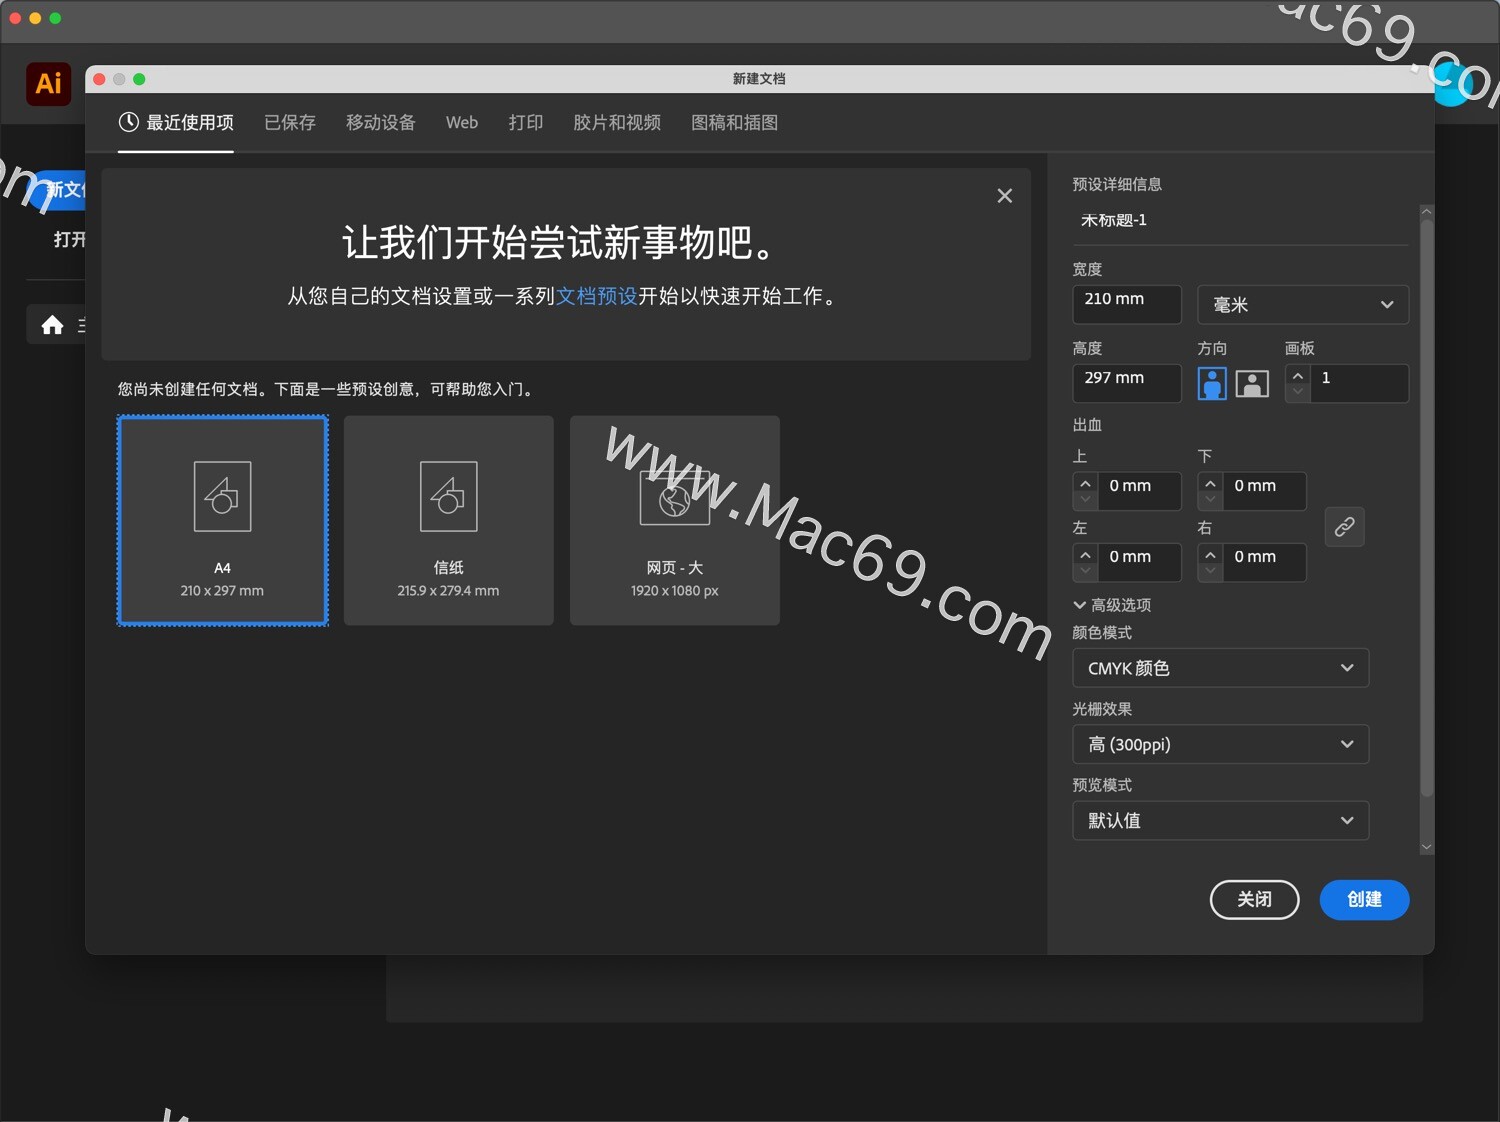
Task: Click the 创建 button to create document
Action: [1363, 899]
